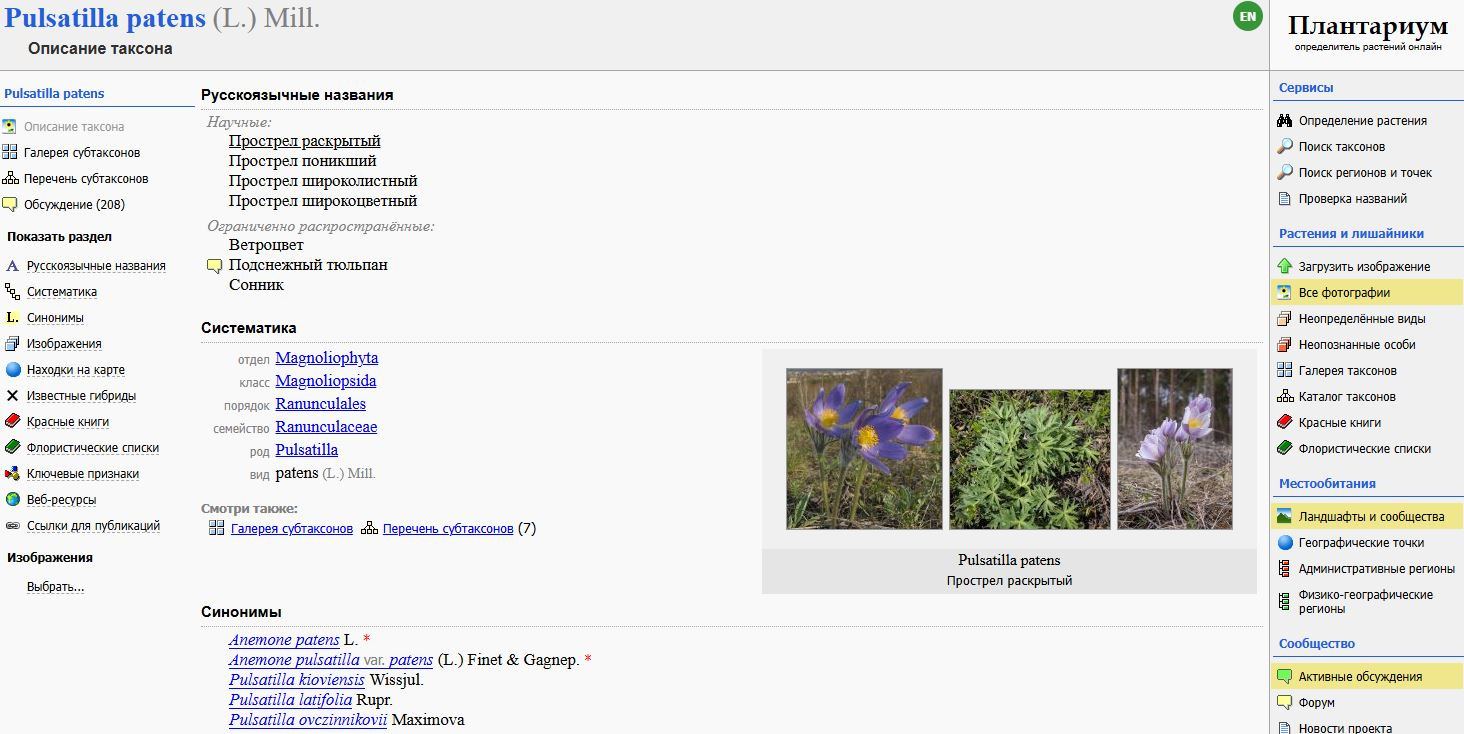Click Перечень субтаксонов link under Смотри также
Image resolution: width=1464 pixels, height=734 pixels.
tap(448, 528)
